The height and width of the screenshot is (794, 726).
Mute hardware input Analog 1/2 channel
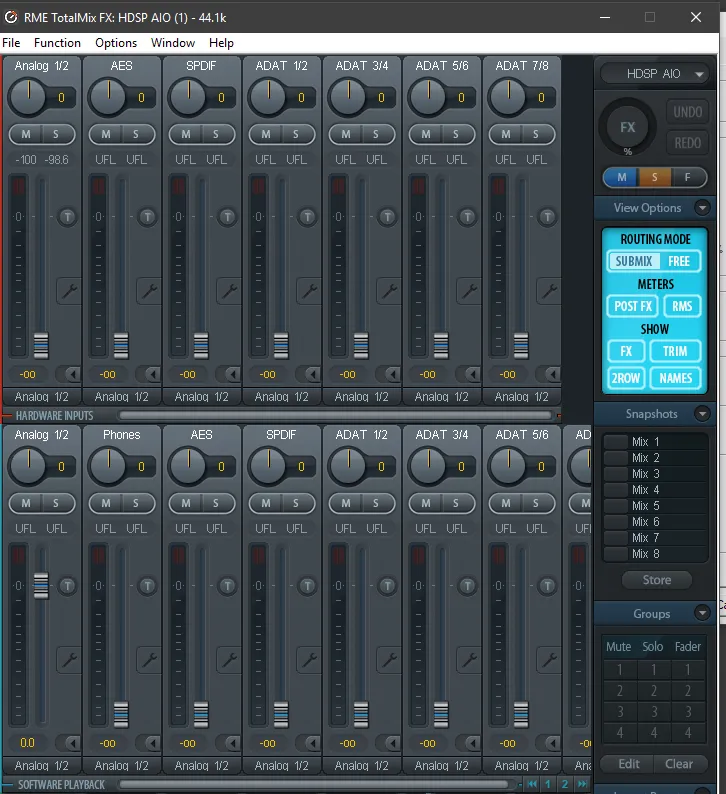26,134
